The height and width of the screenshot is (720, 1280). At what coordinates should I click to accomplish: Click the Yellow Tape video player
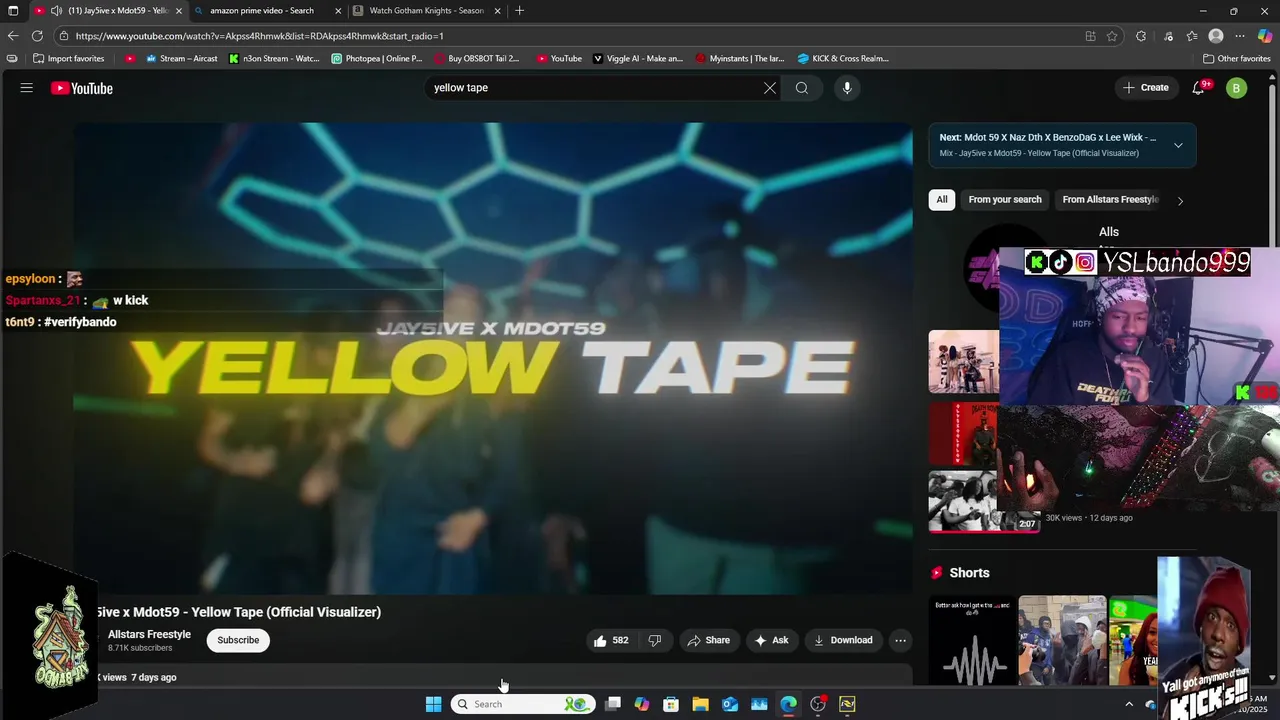(492, 358)
